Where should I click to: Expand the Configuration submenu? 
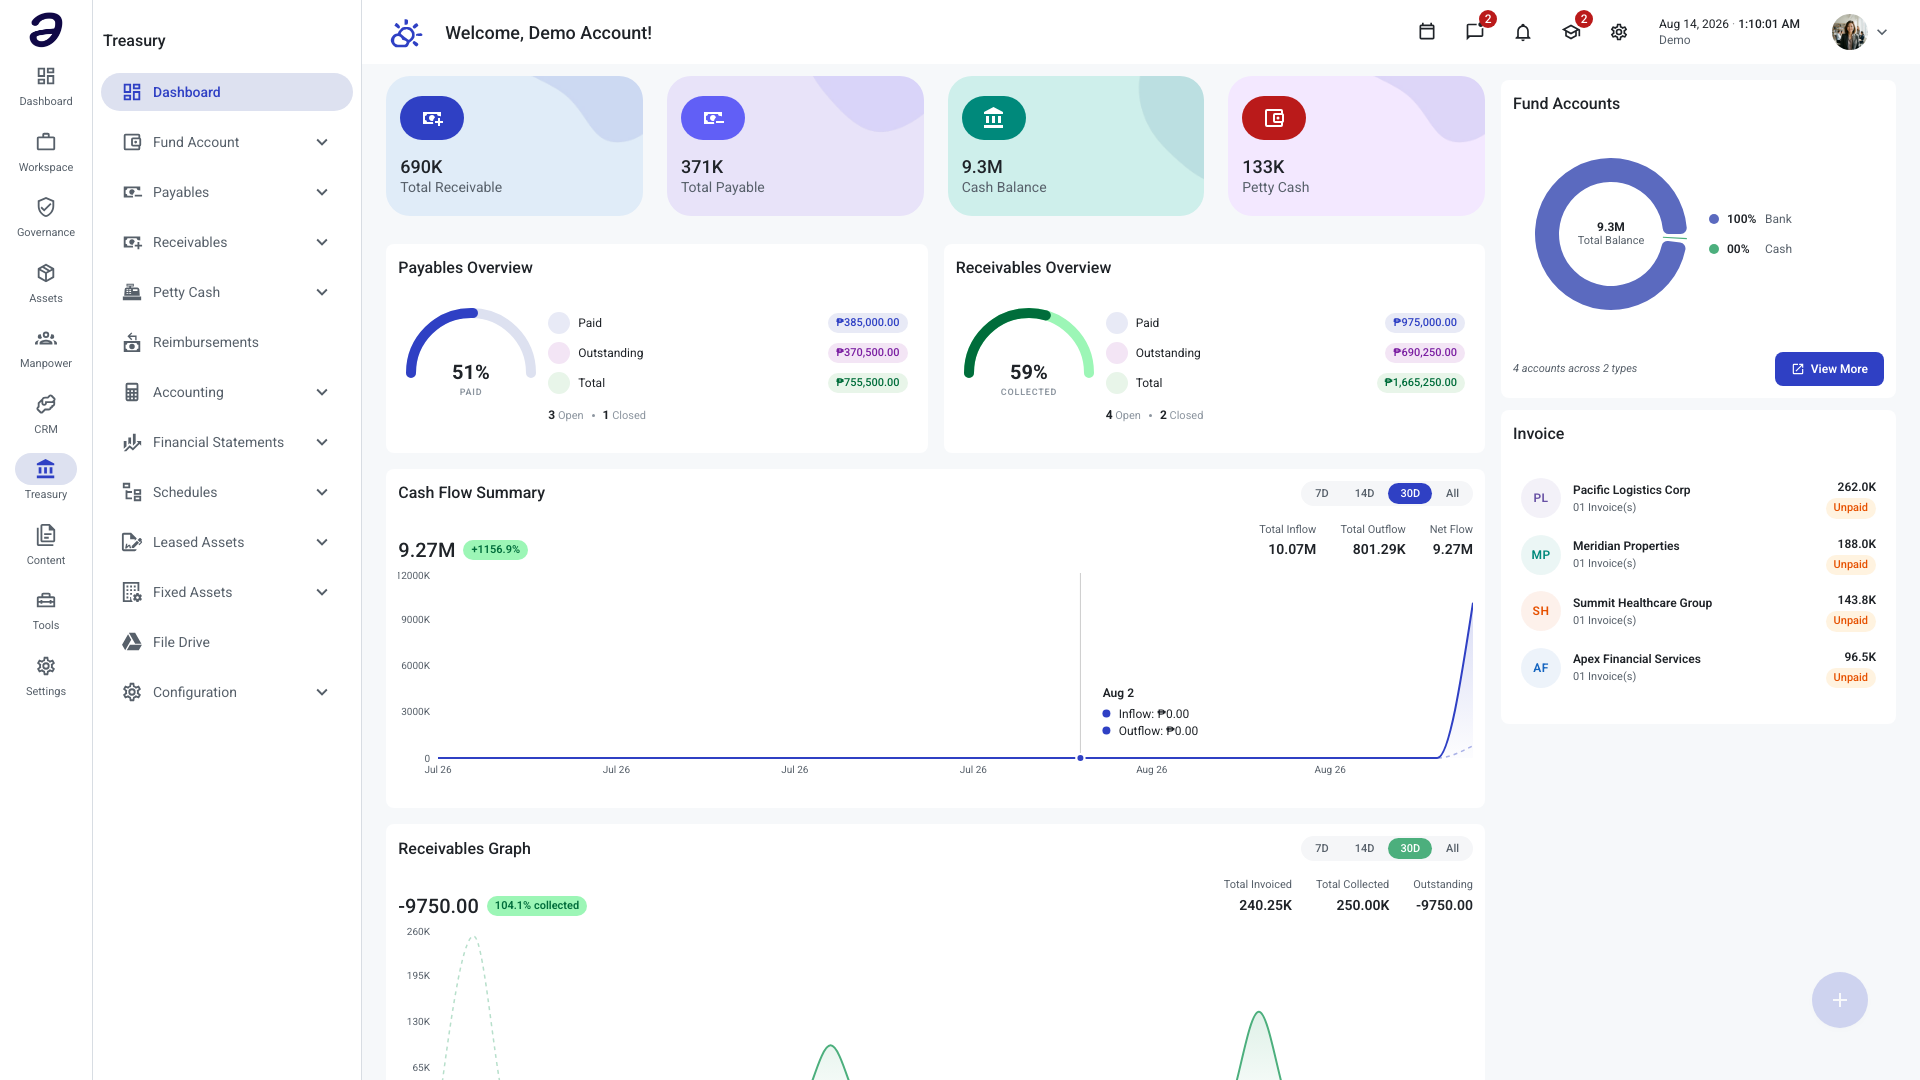[322, 692]
